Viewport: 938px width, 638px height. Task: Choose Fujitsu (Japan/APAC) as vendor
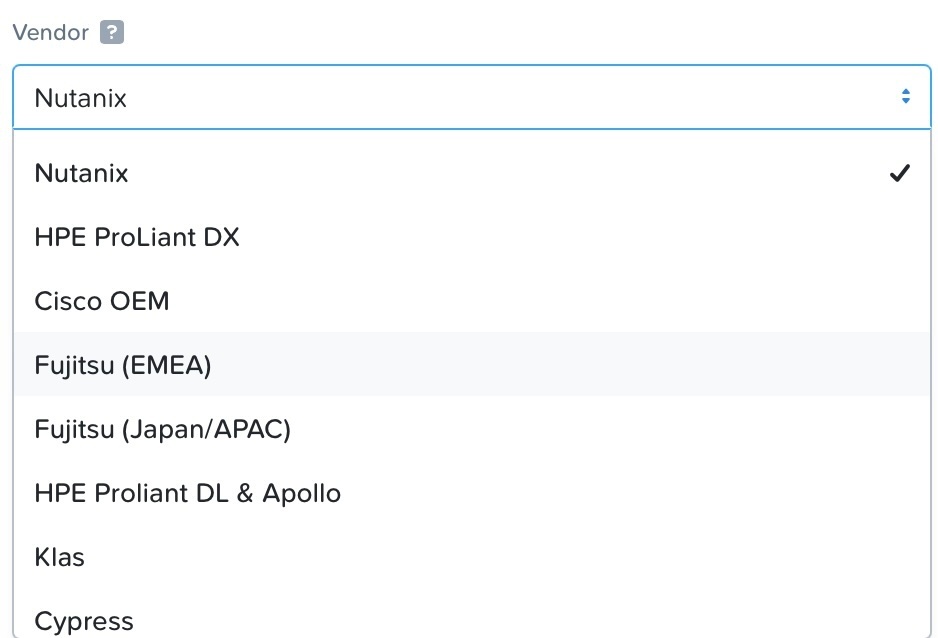click(472, 429)
